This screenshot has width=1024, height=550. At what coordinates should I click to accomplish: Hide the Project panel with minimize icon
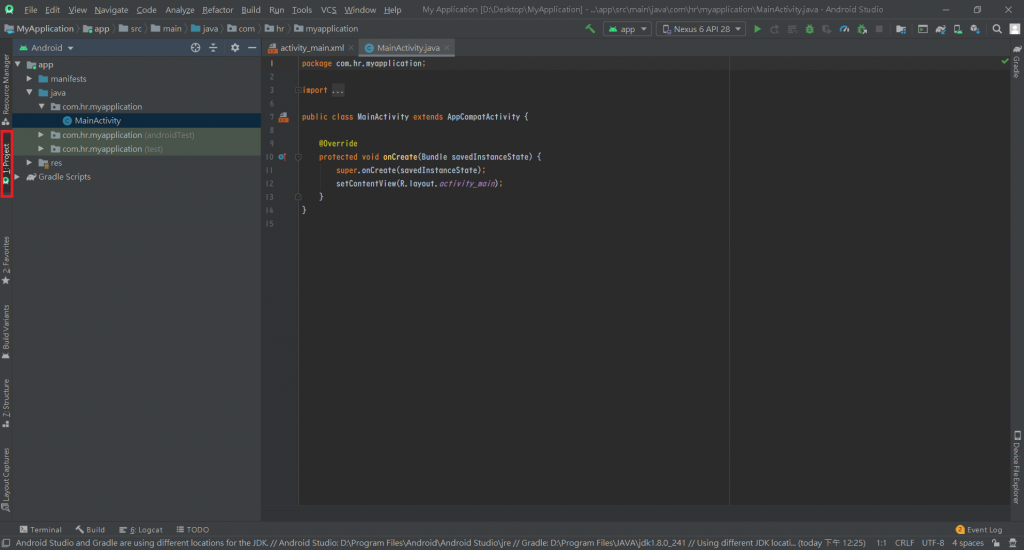(253, 47)
